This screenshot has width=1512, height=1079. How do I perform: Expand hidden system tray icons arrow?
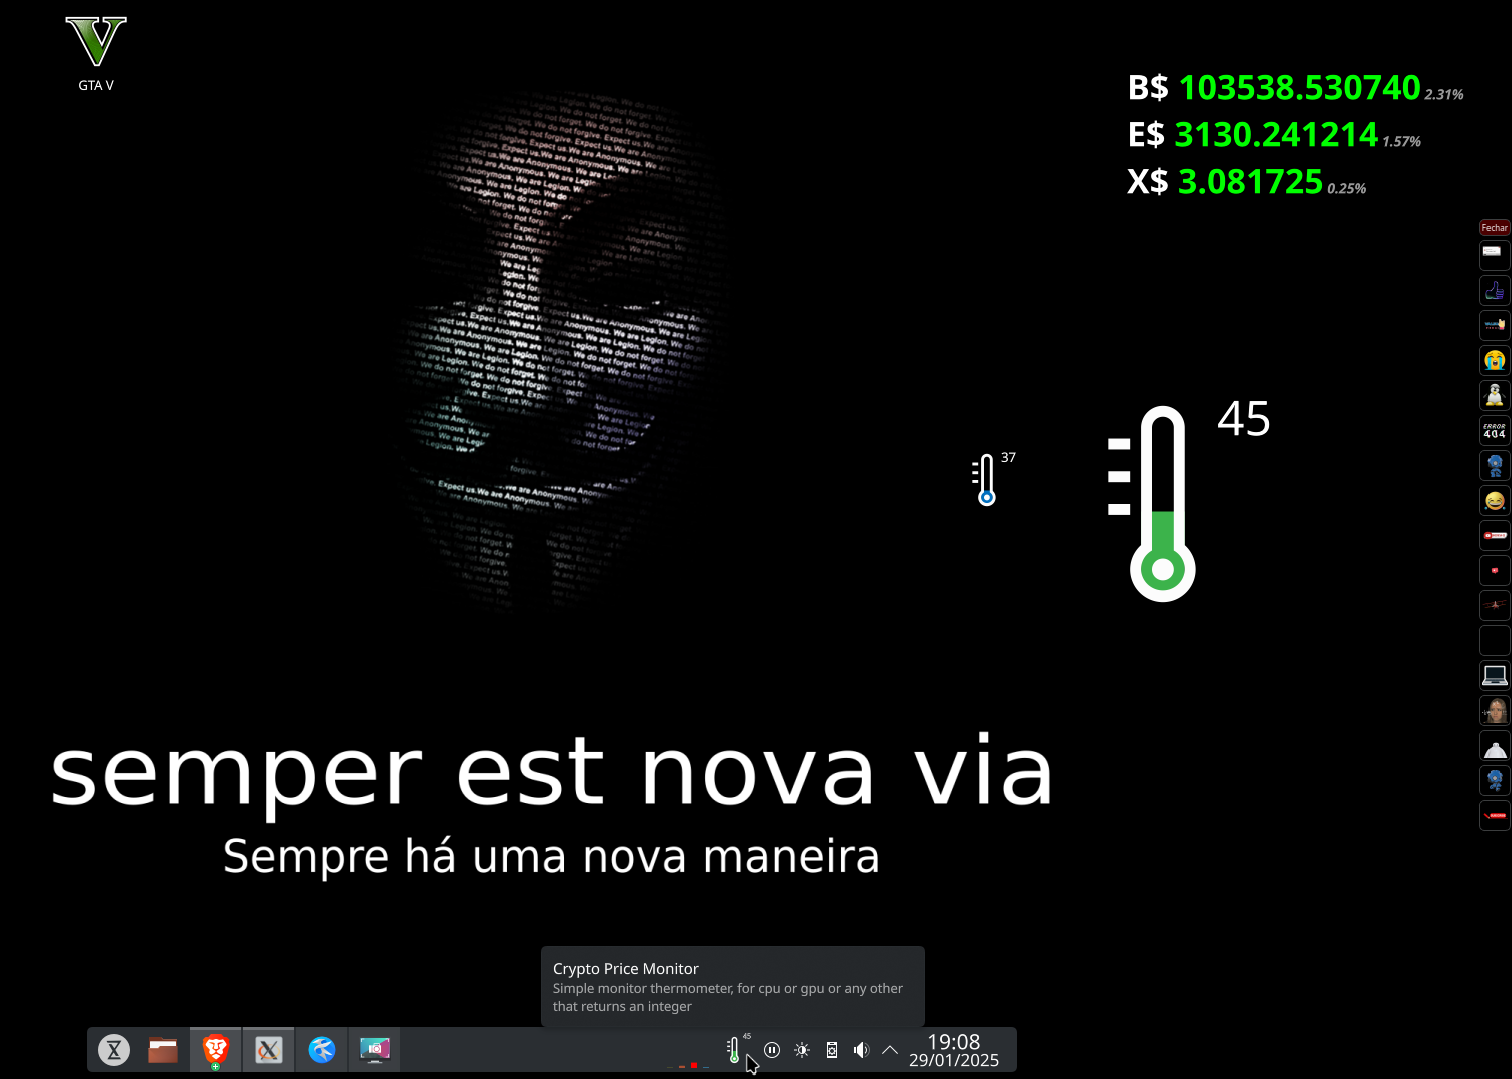coord(890,1050)
